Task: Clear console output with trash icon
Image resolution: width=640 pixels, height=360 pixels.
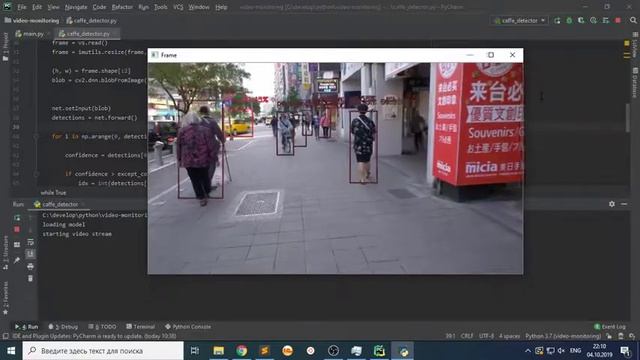Action: tap(31, 279)
